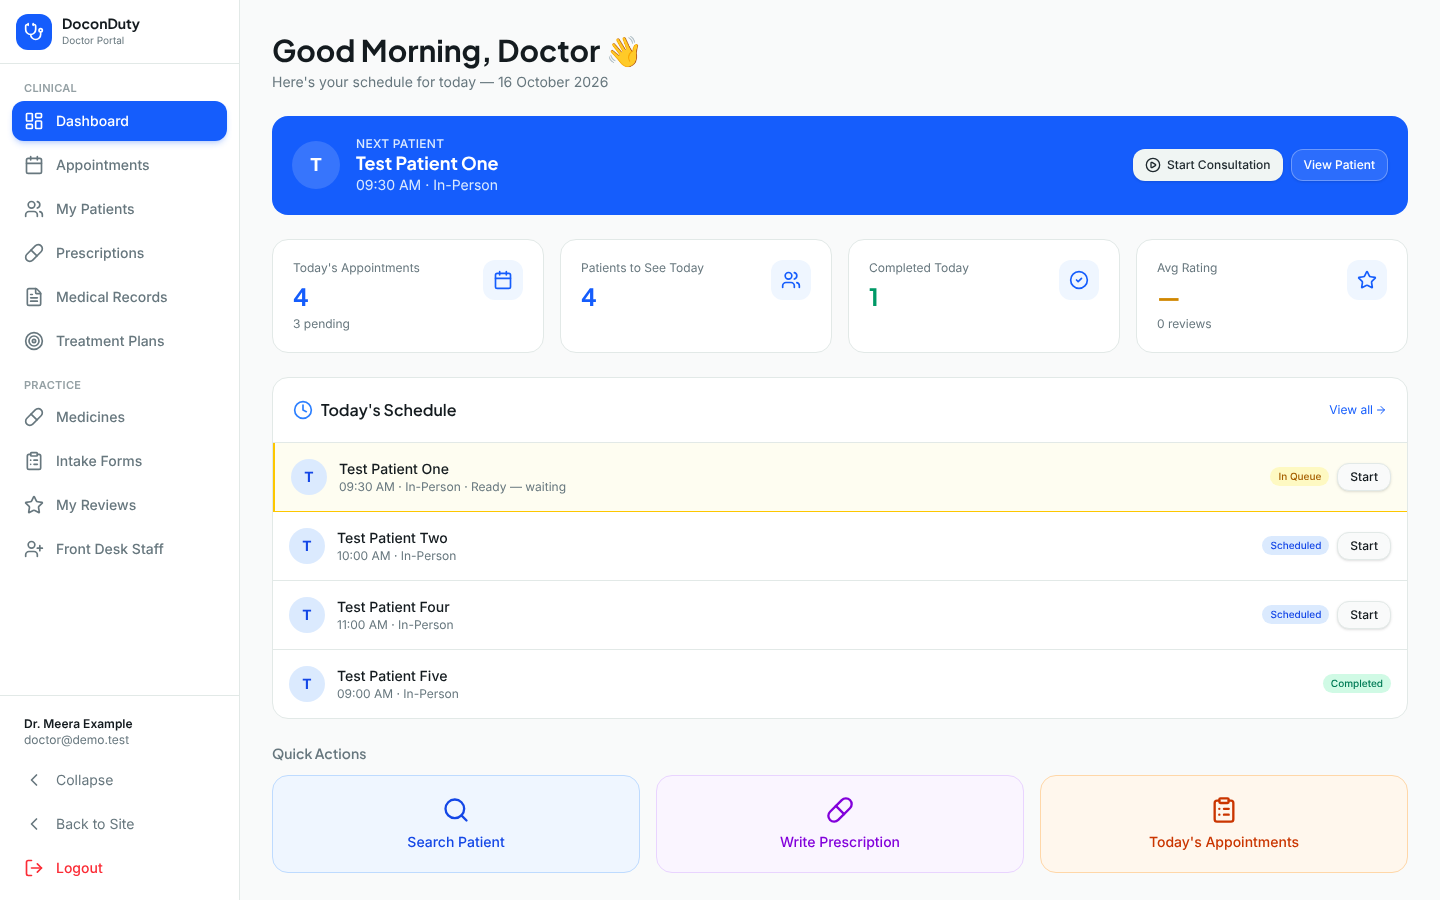Open Medicines under Practice
The width and height of the screenshot is (1440, 900).
[120, 417]
